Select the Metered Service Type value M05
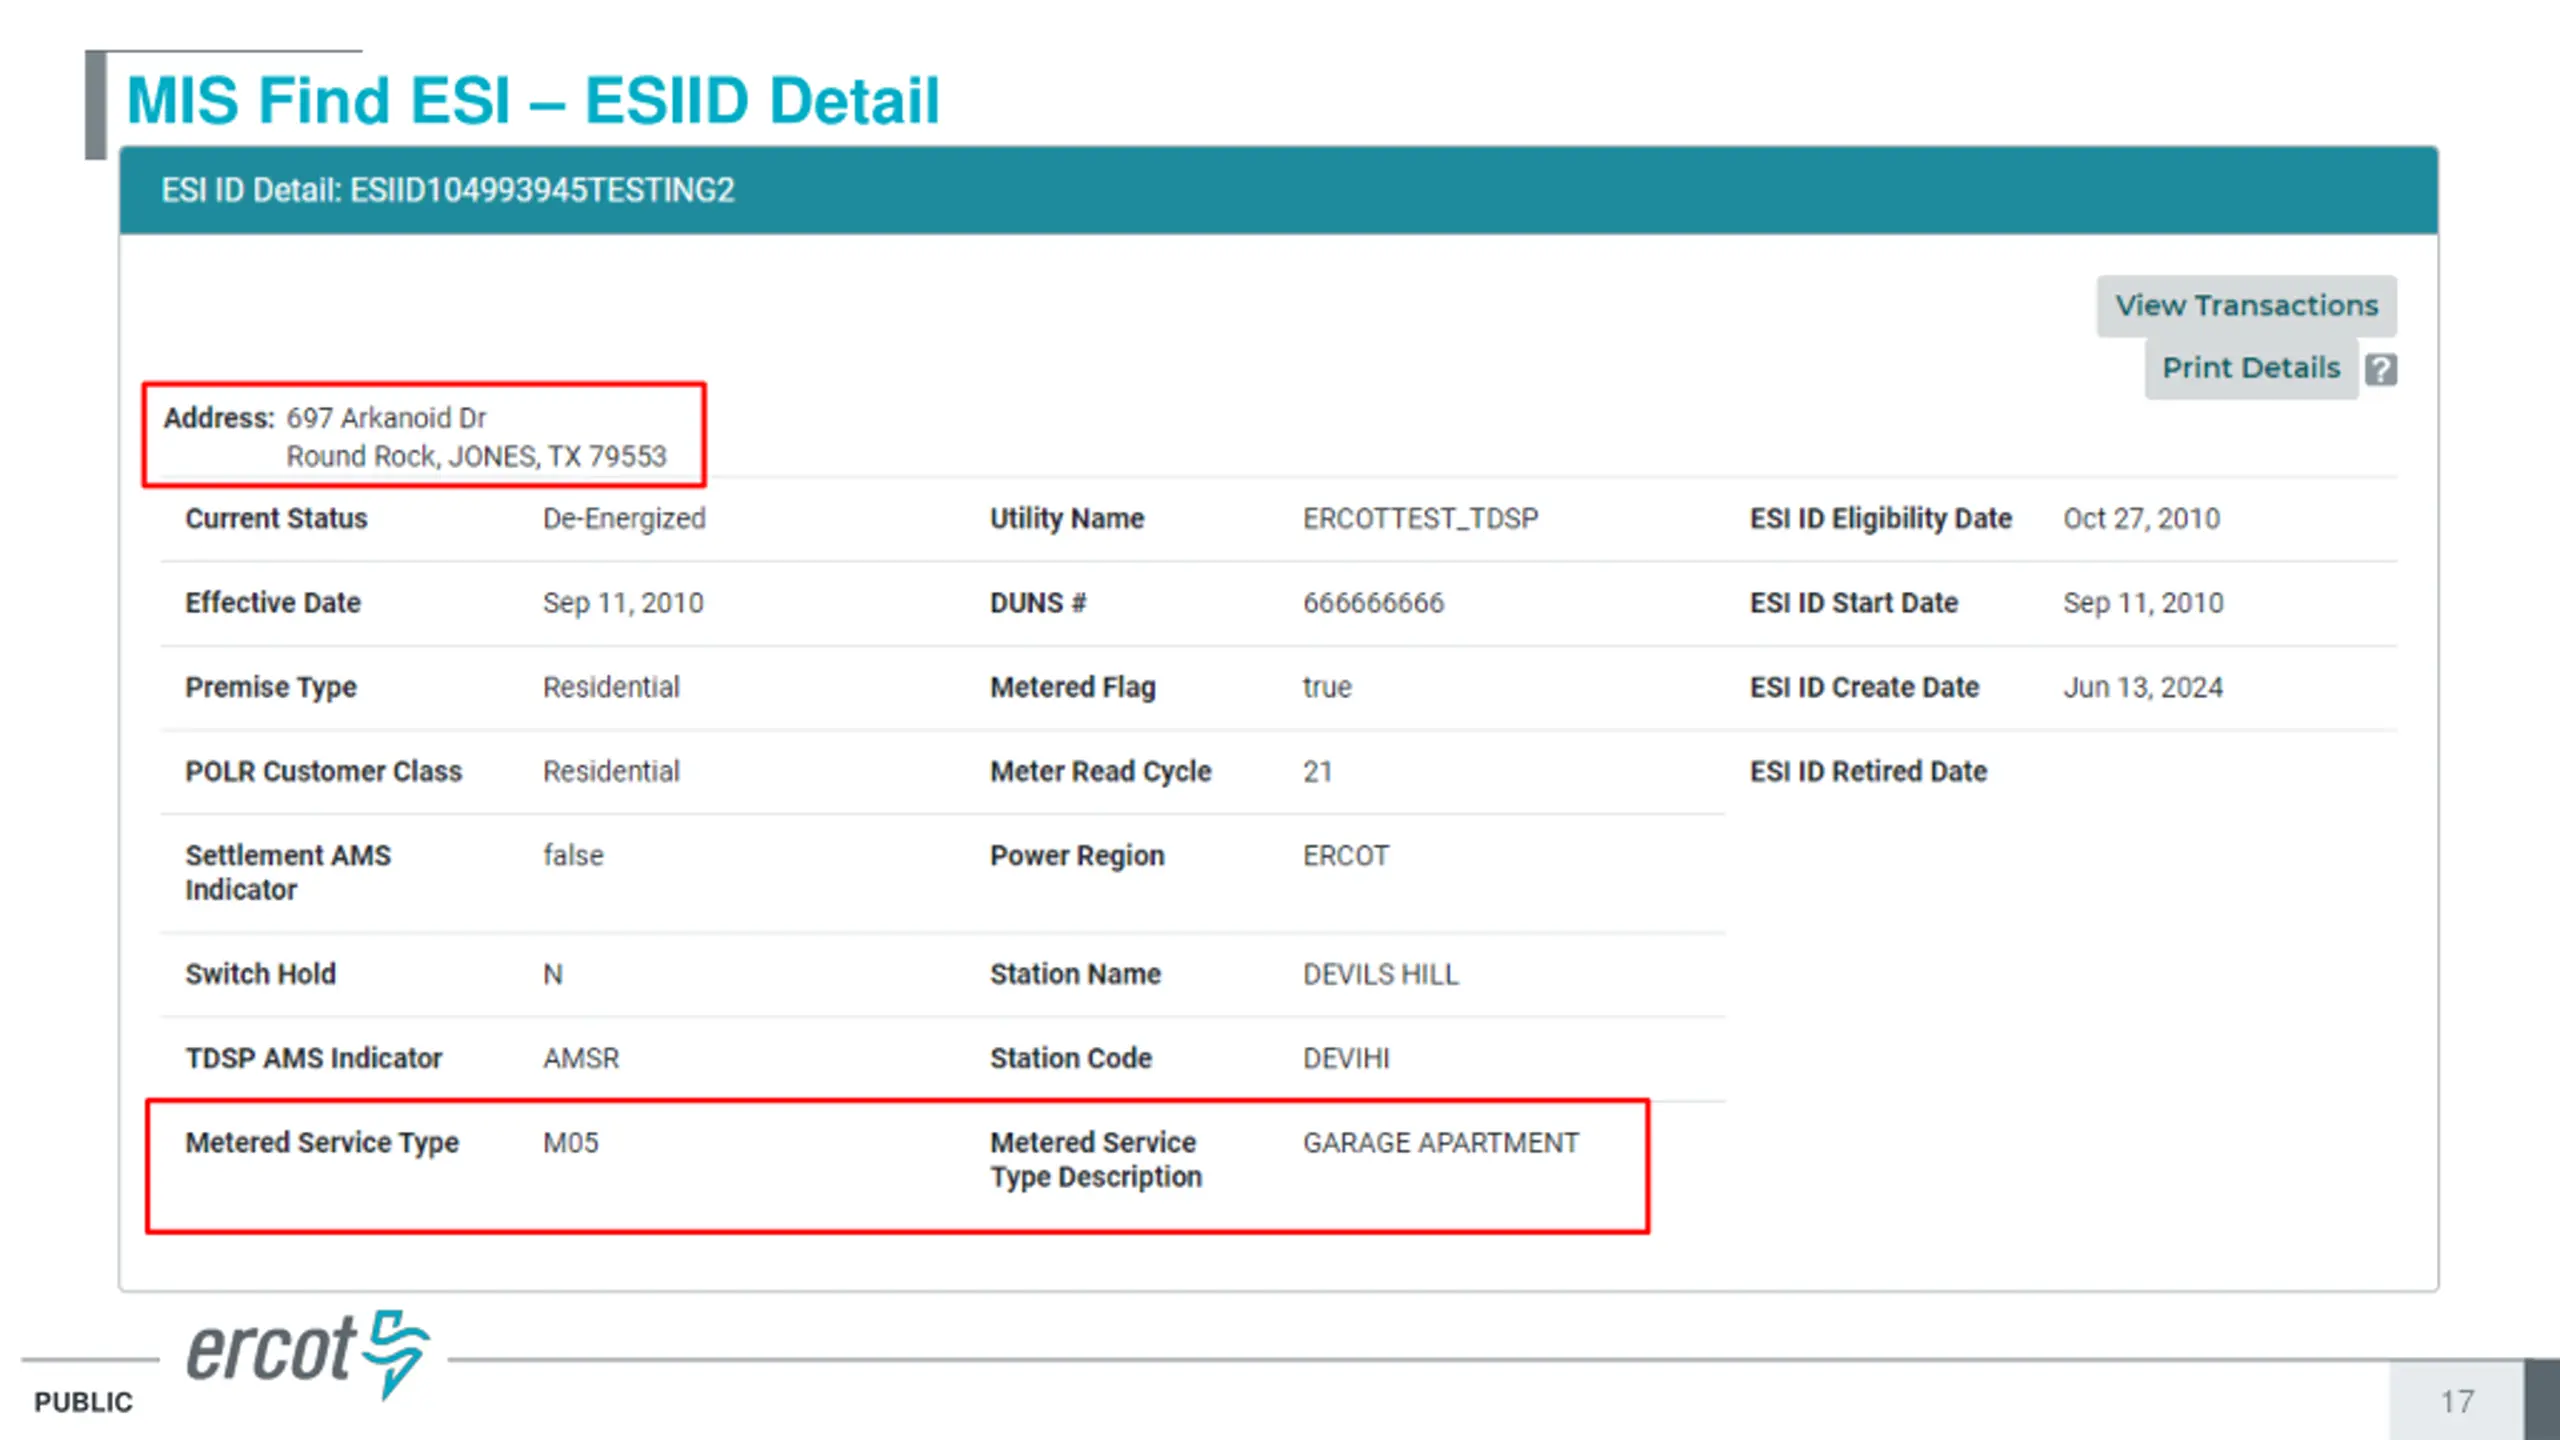Viewport: 2560px width, 1440px height. [x=571, y=1143]
